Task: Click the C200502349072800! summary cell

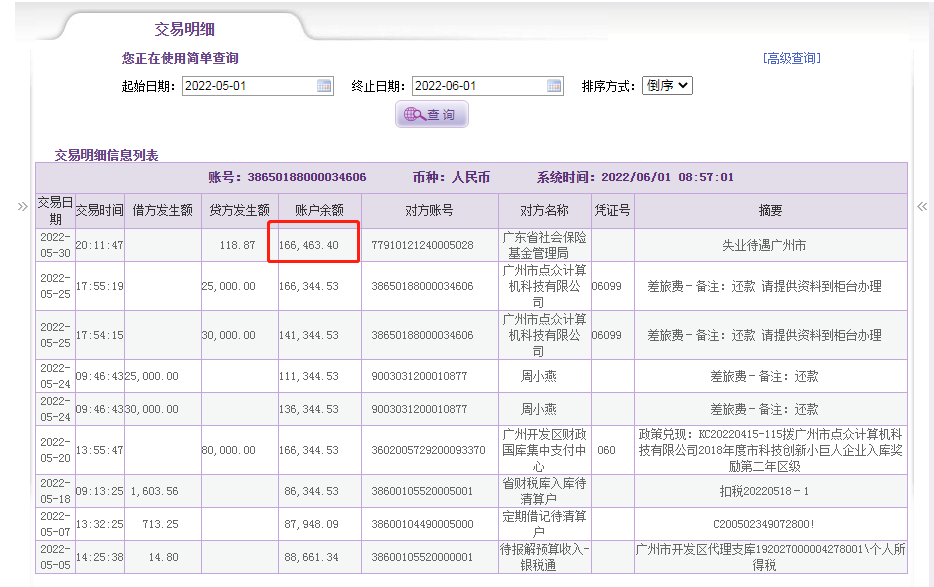Action: coord(771,524)
